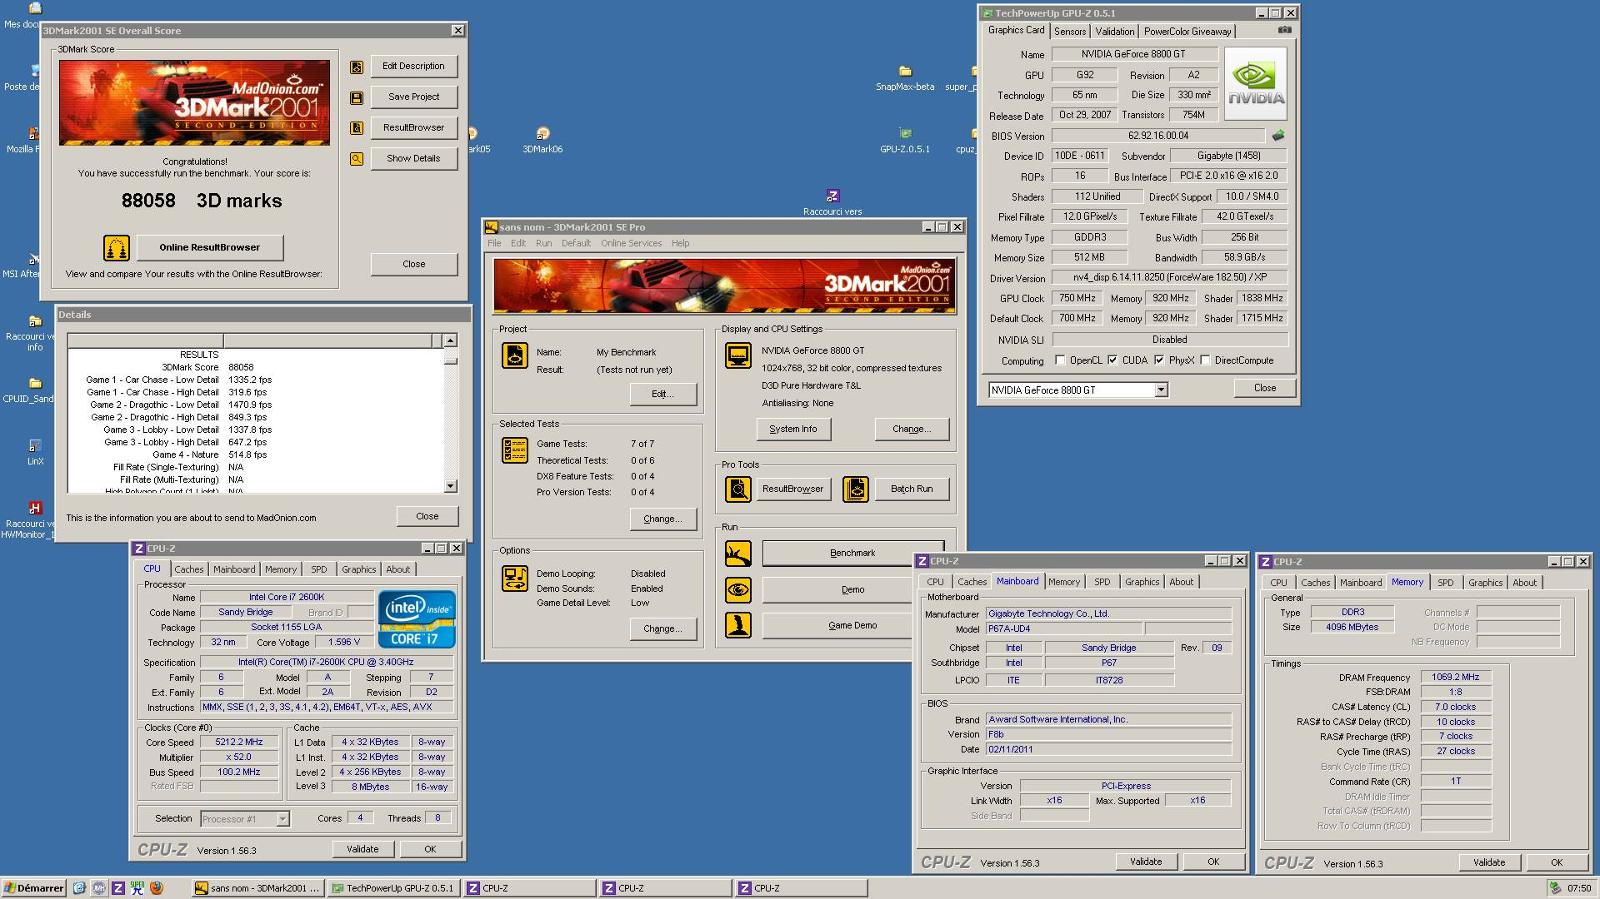Switch to the Validation tab in GPU-Z
Screen dimensions: 1600x899
1114,31
